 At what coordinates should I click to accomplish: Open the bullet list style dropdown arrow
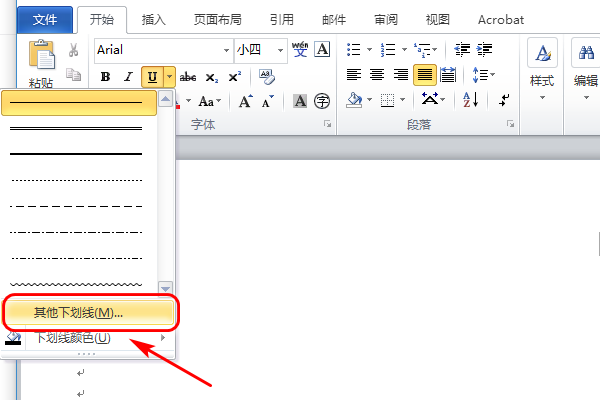369,50
